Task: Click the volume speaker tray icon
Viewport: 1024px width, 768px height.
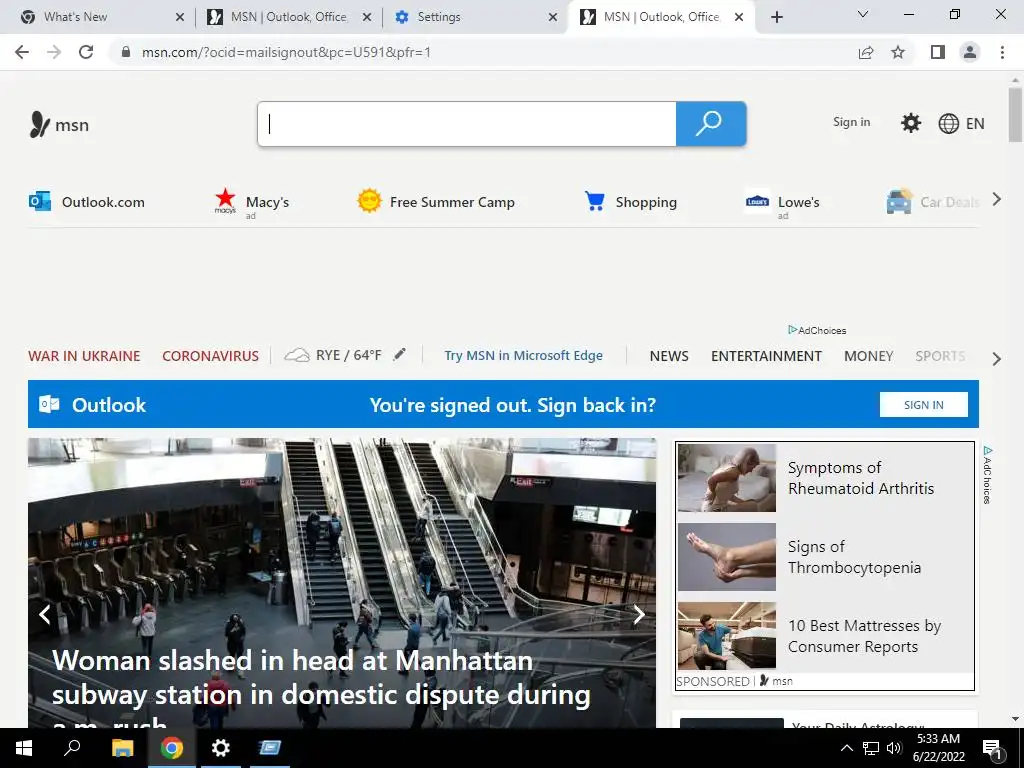Action: pos(894,748)
